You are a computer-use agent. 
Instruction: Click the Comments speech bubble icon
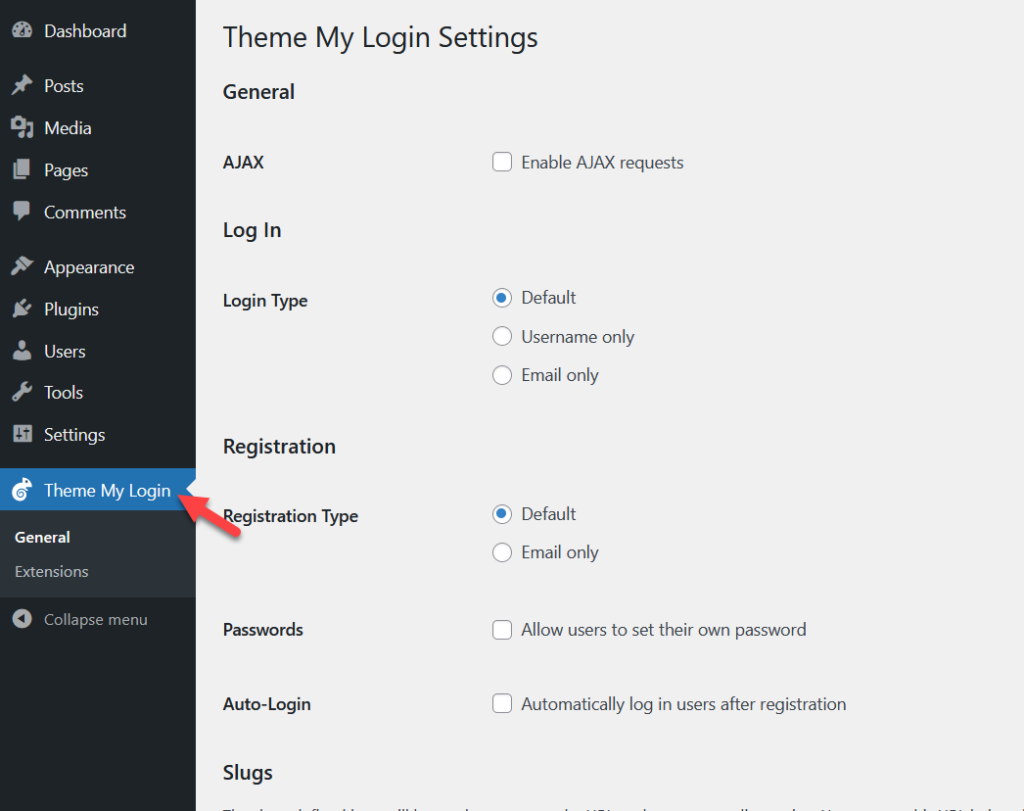click(22, 212)
